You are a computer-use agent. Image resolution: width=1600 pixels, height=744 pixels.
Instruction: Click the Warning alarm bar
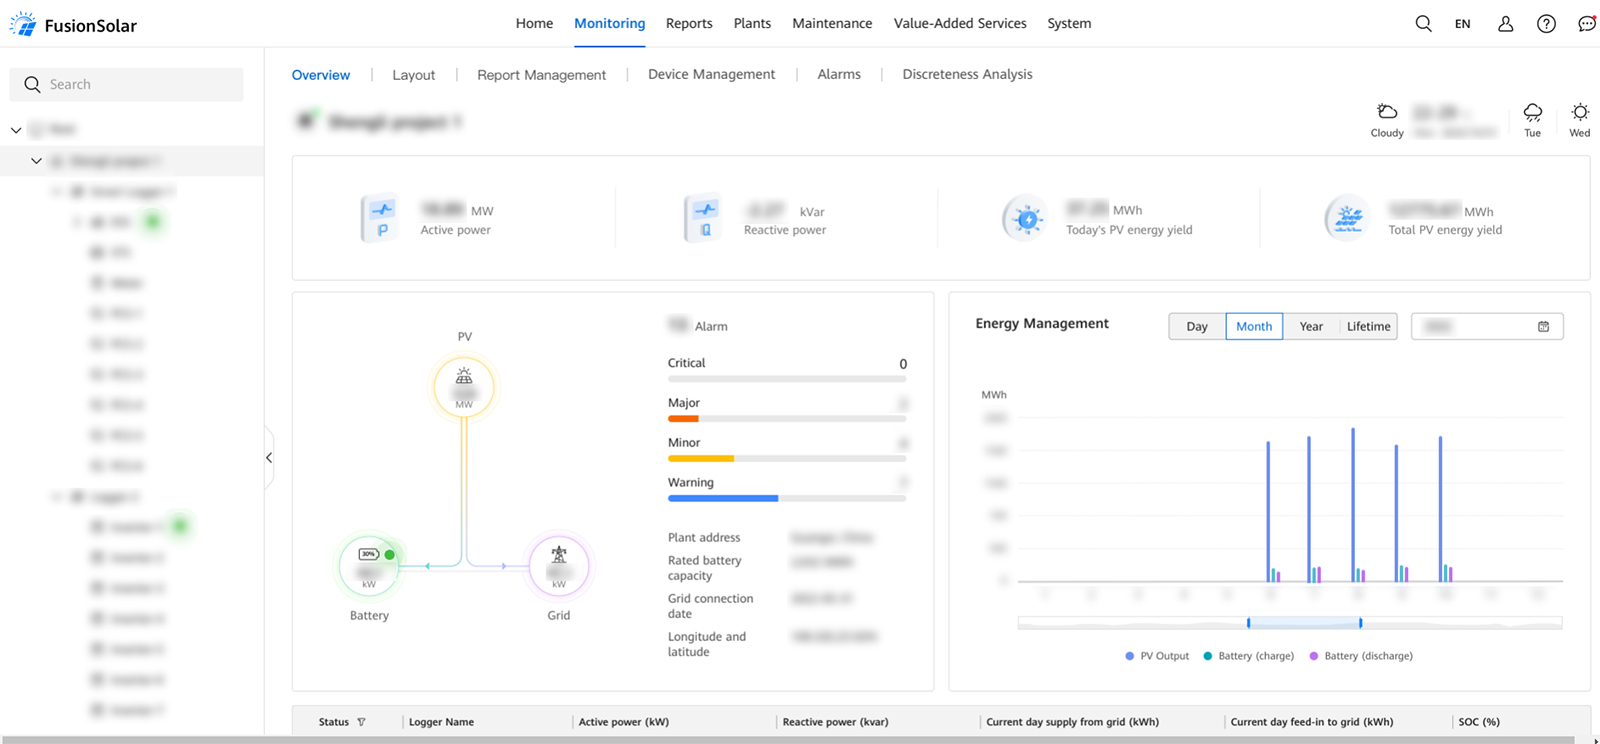[787, 498]
